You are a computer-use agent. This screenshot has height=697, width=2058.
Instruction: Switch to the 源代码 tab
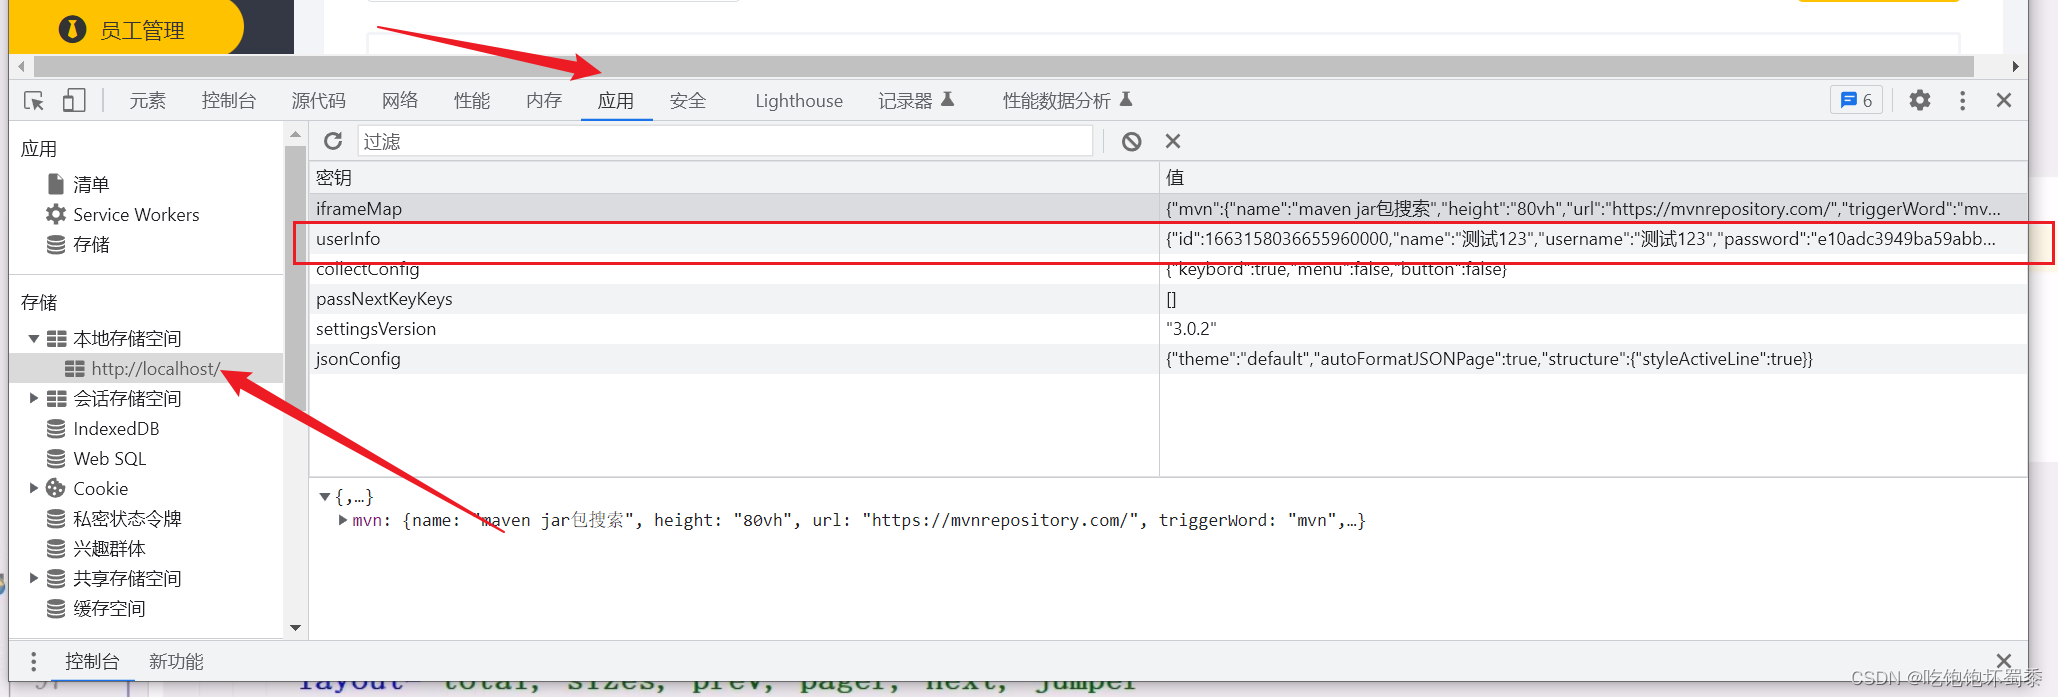[318, 100]
